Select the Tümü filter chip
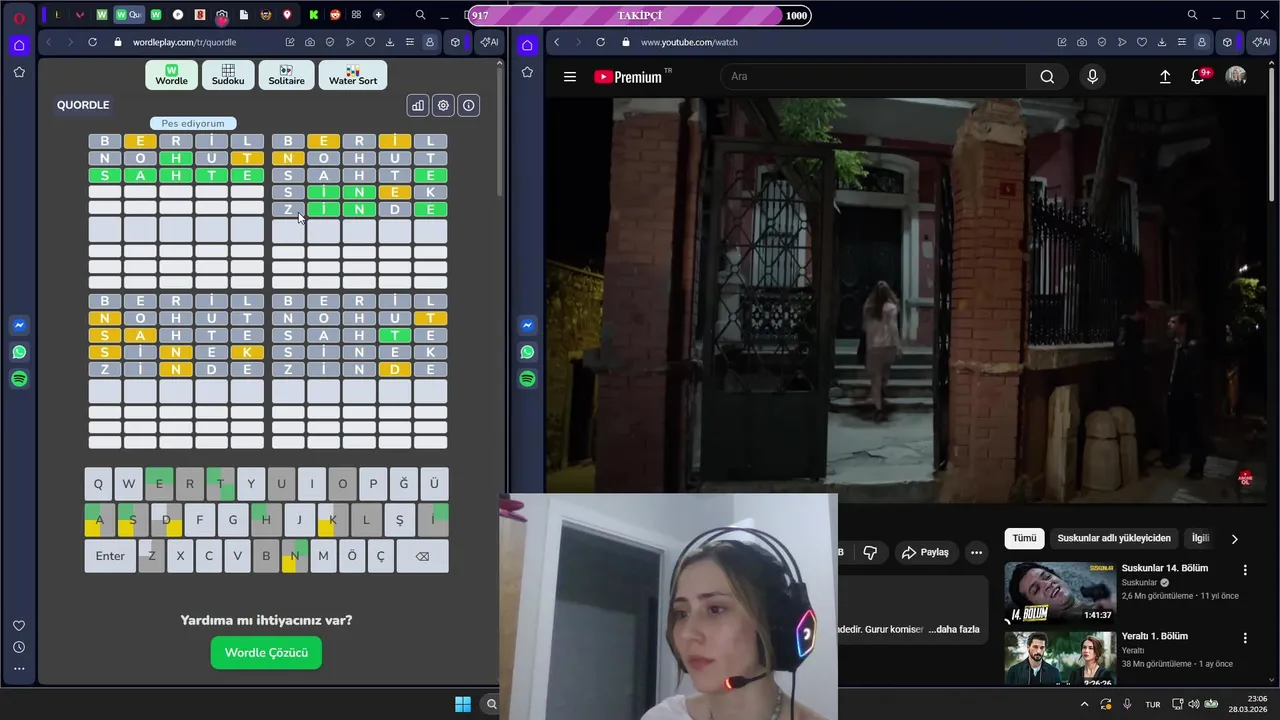Screen dimensions: 1280x720 click(1024, 538)
